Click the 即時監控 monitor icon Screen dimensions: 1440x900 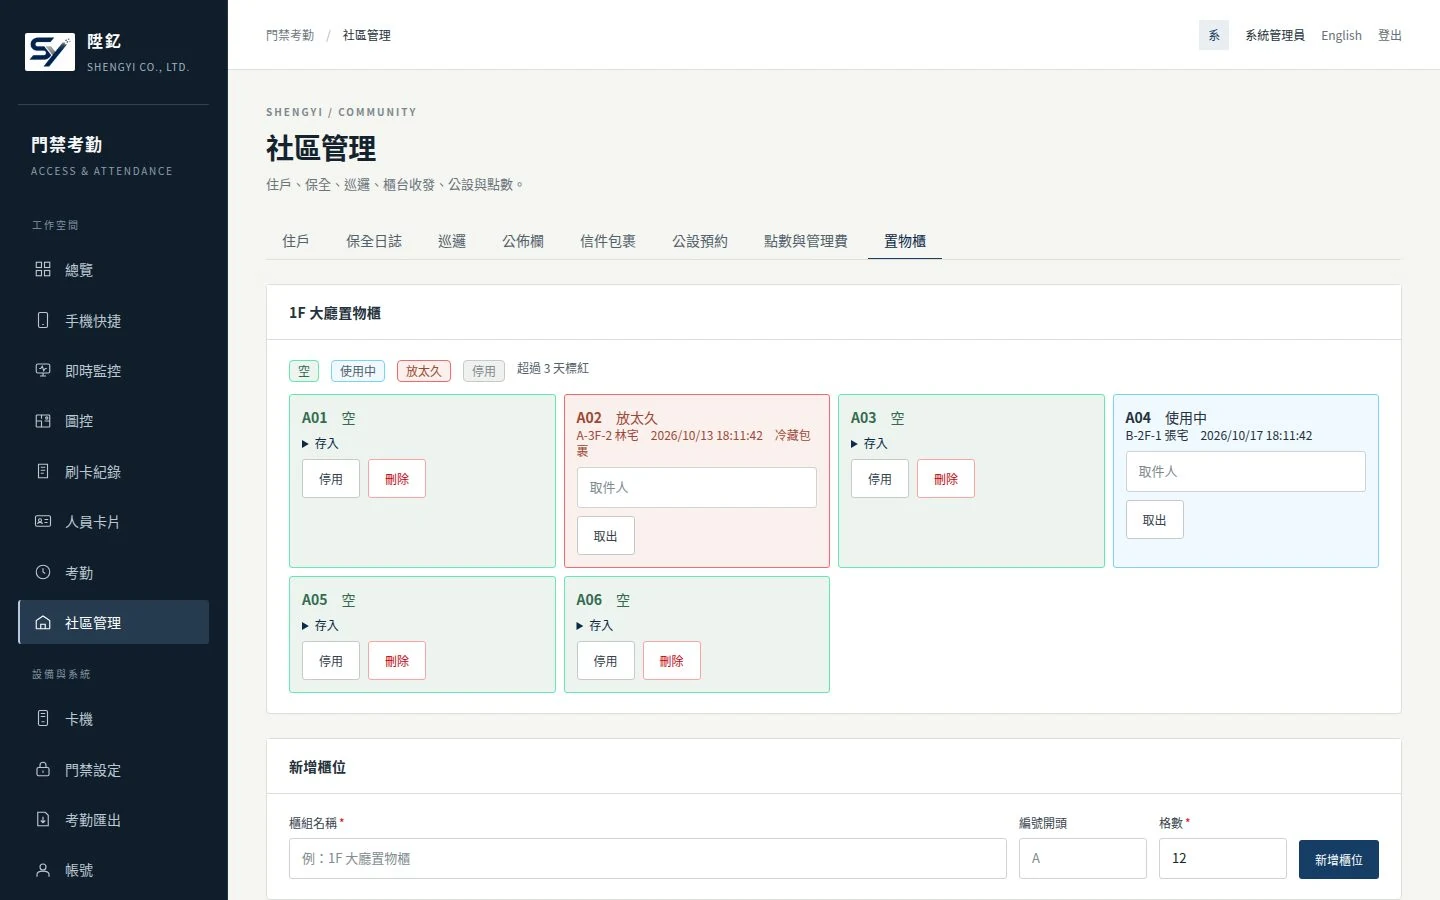(43, 370)
